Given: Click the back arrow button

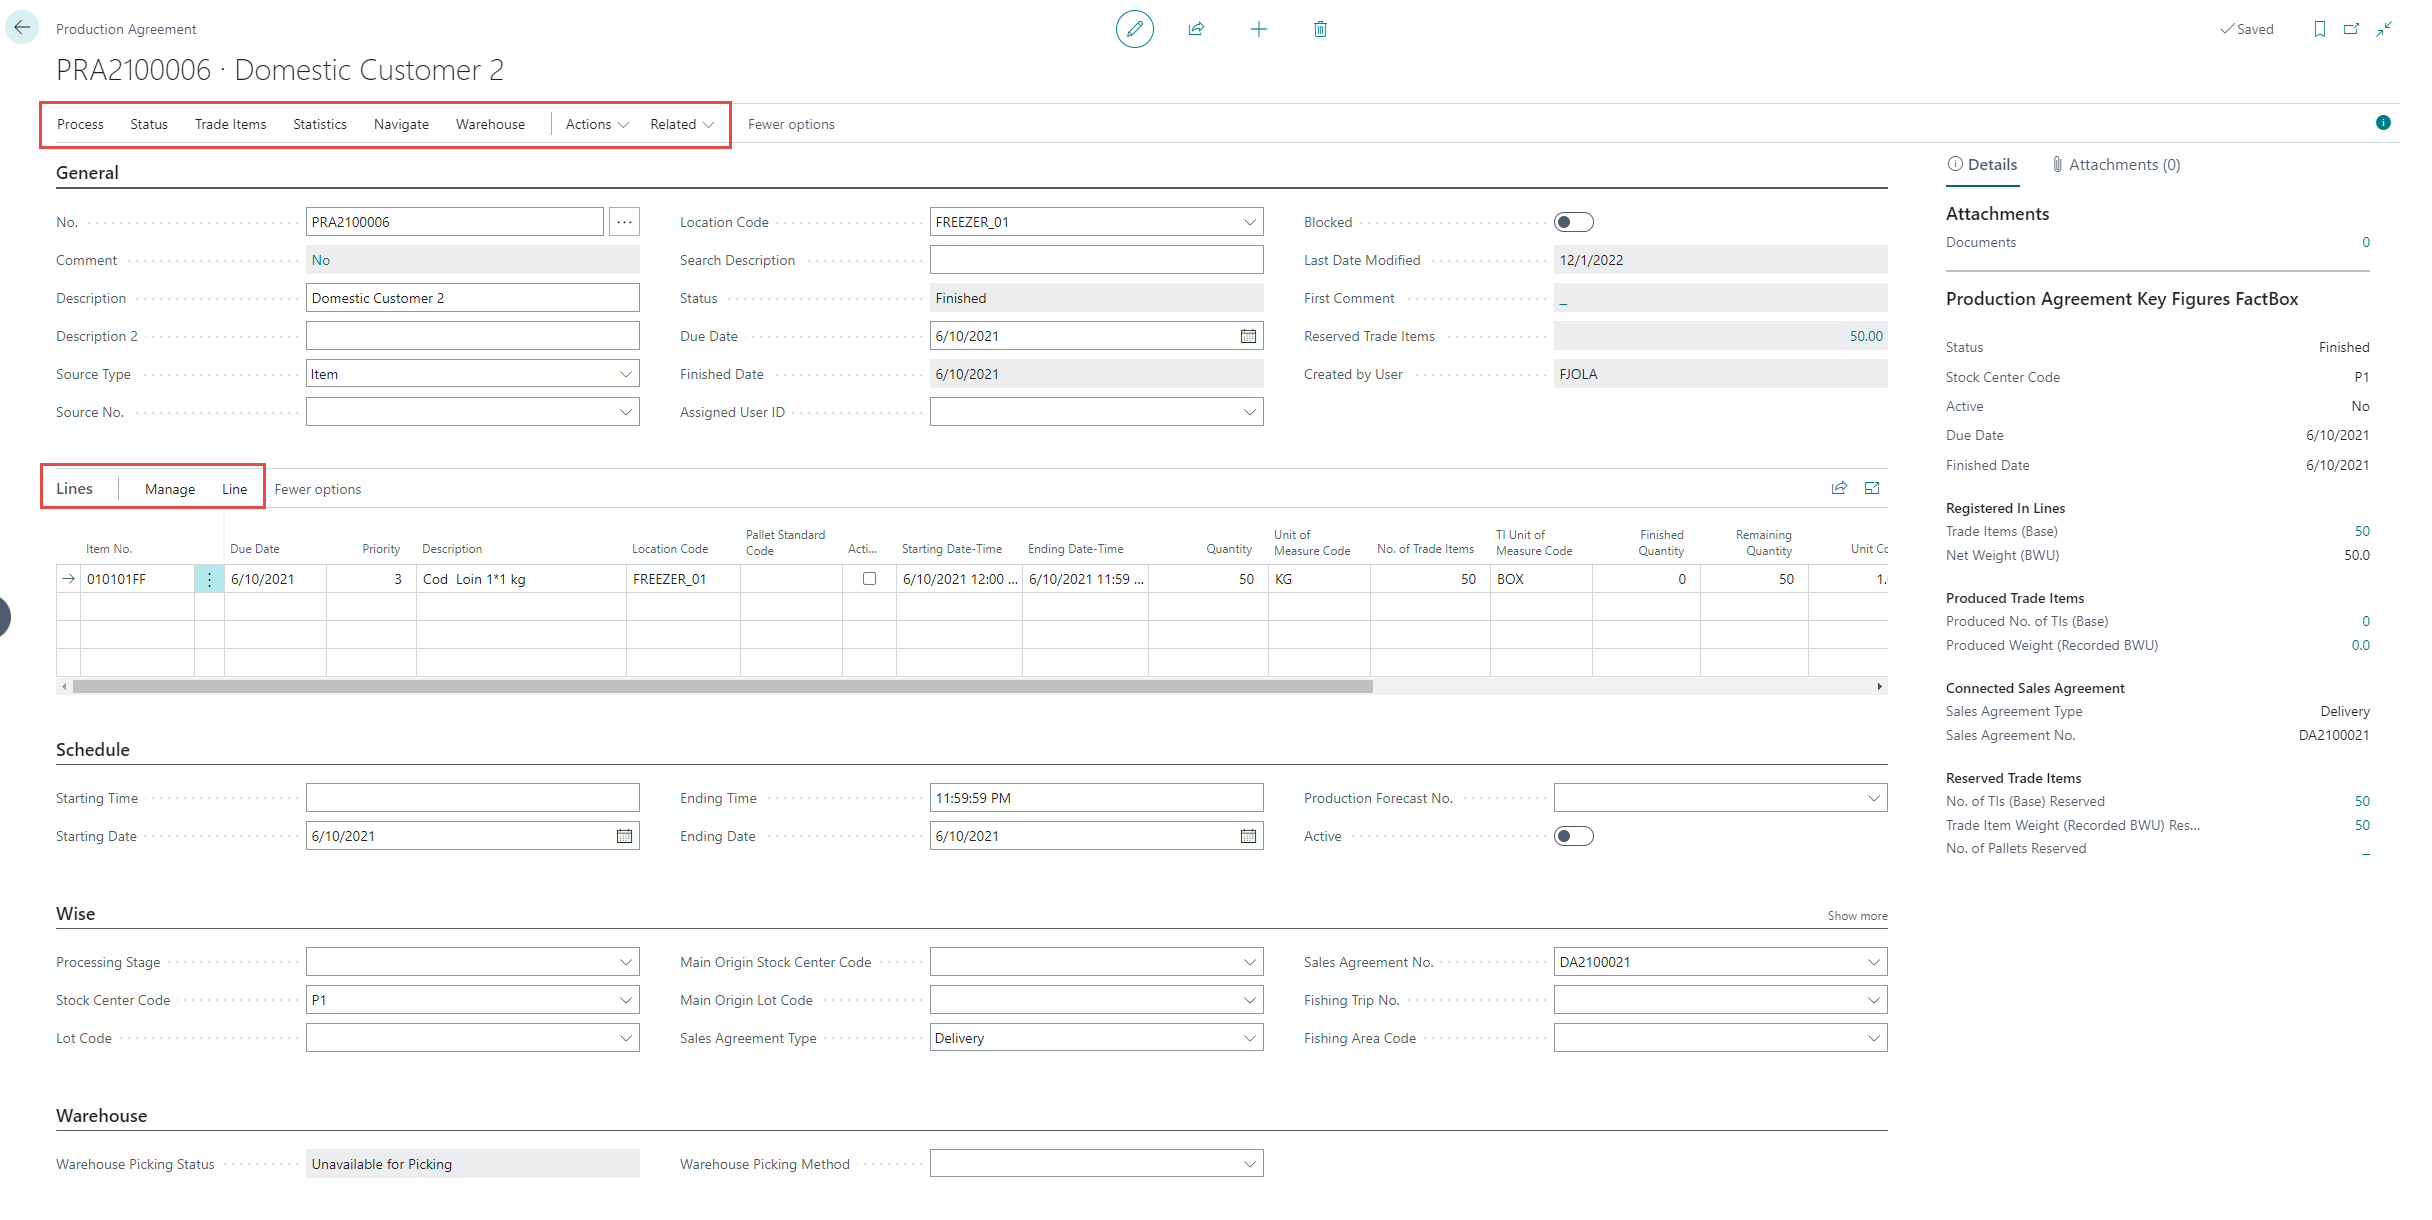Looking at the screenshot, I should 22,28.
